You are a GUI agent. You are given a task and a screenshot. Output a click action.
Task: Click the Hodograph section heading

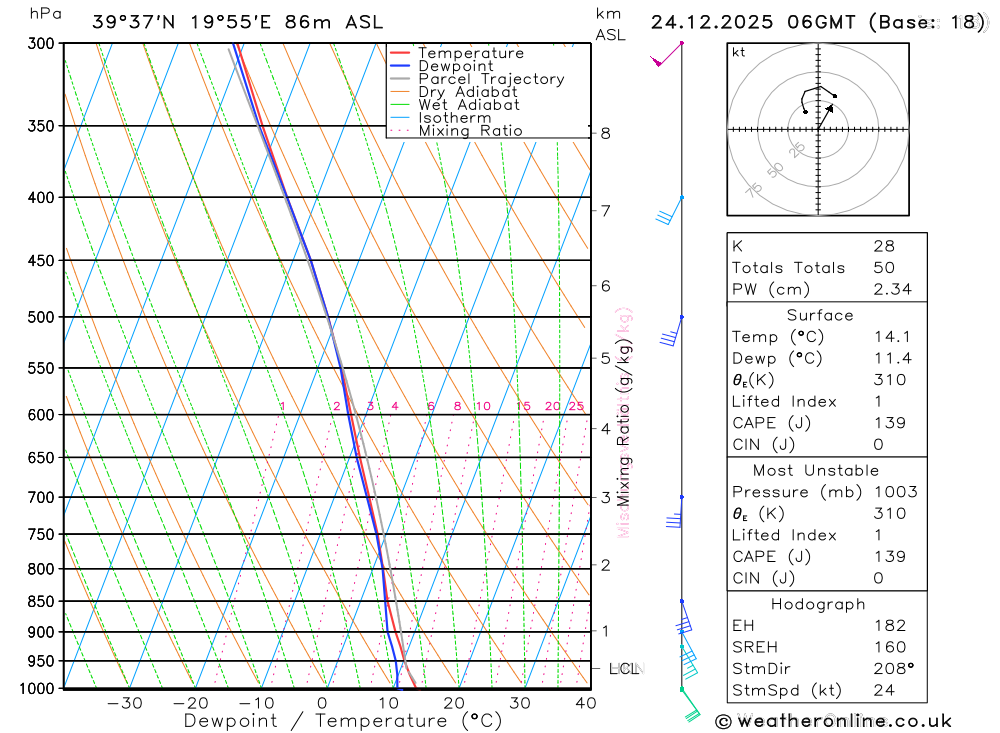(x=818, y=604)
